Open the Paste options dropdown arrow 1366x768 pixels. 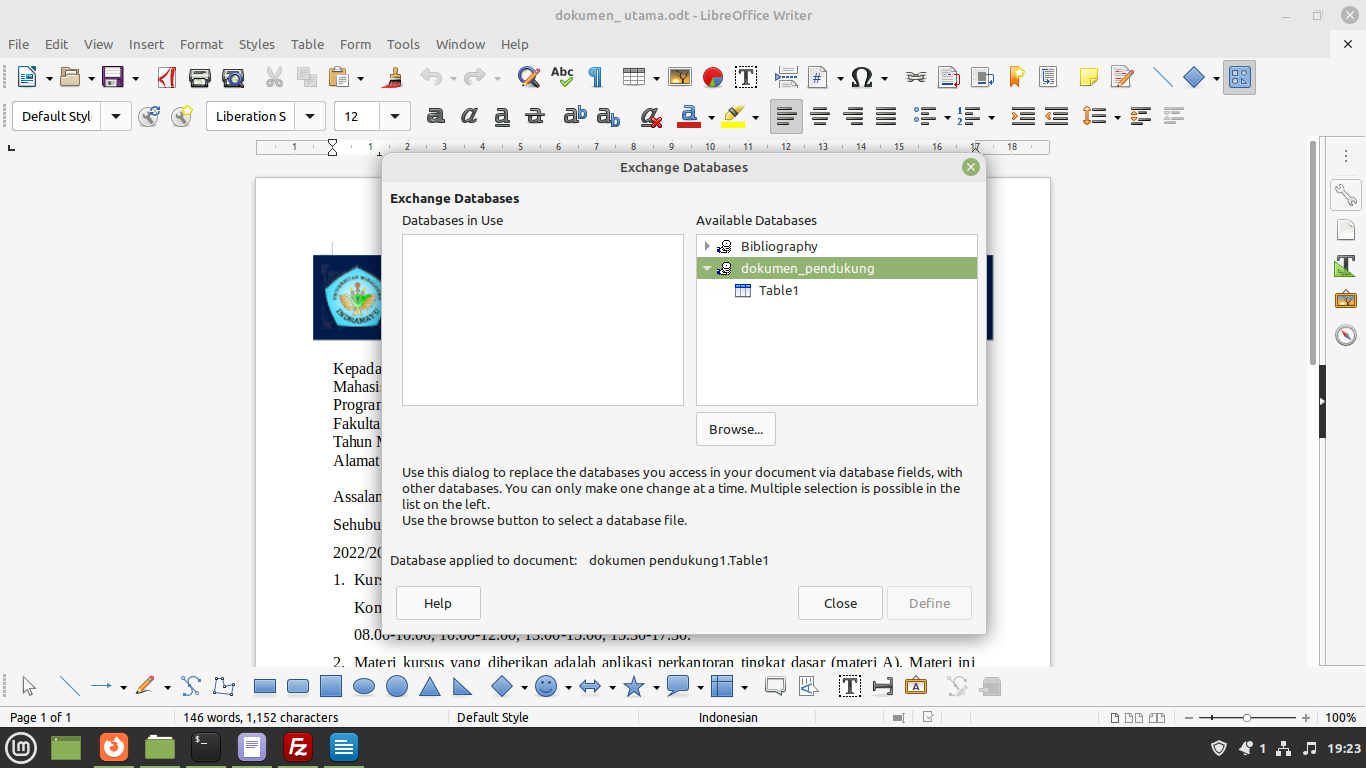coord(360,77)
